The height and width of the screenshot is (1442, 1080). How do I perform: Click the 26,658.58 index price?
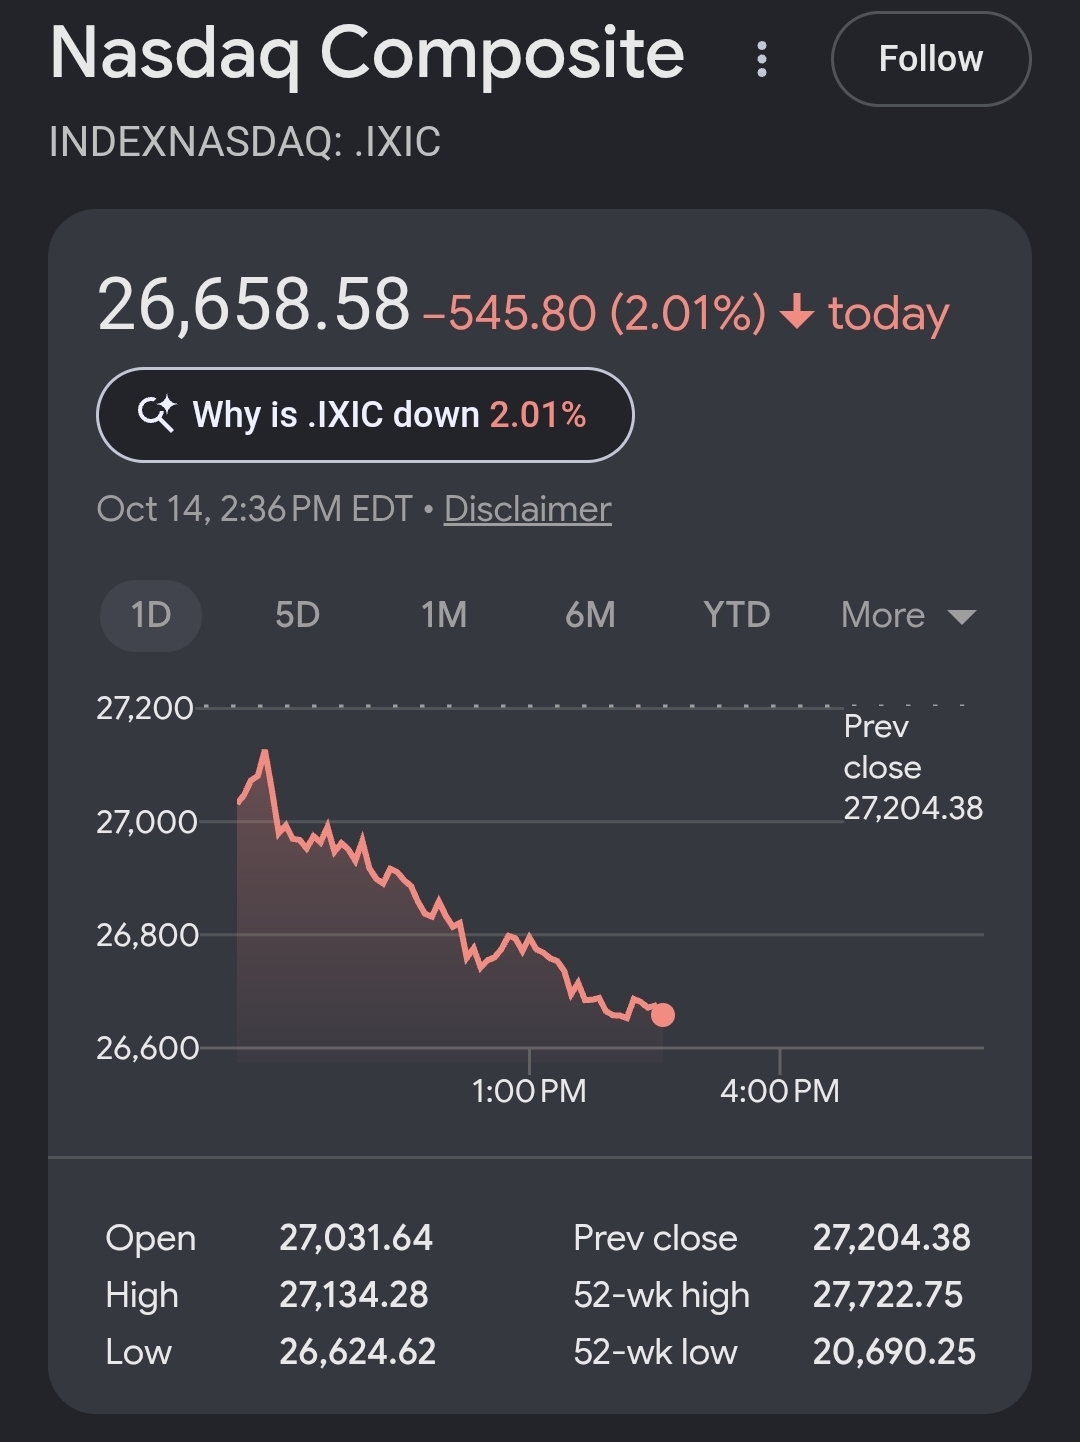tap(254, 304)
